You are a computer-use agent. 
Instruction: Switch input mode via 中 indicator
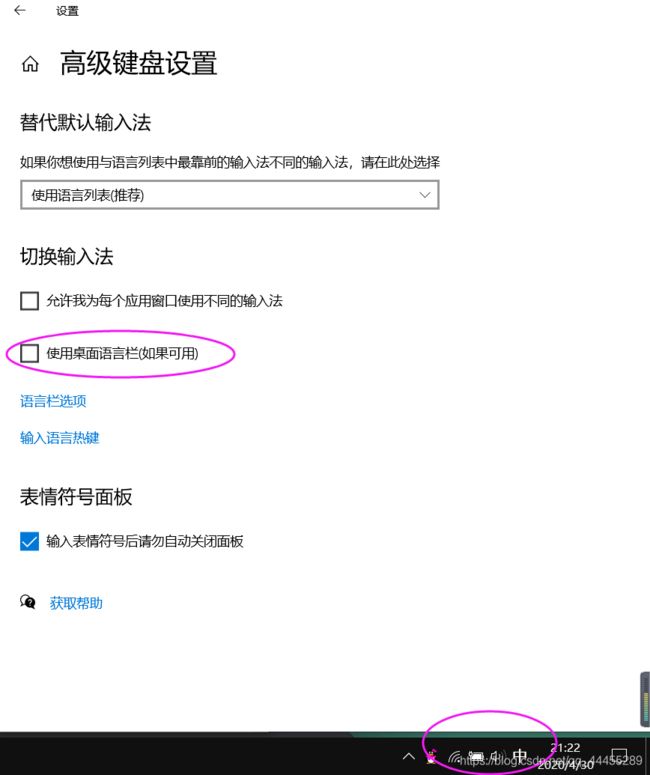520,756
